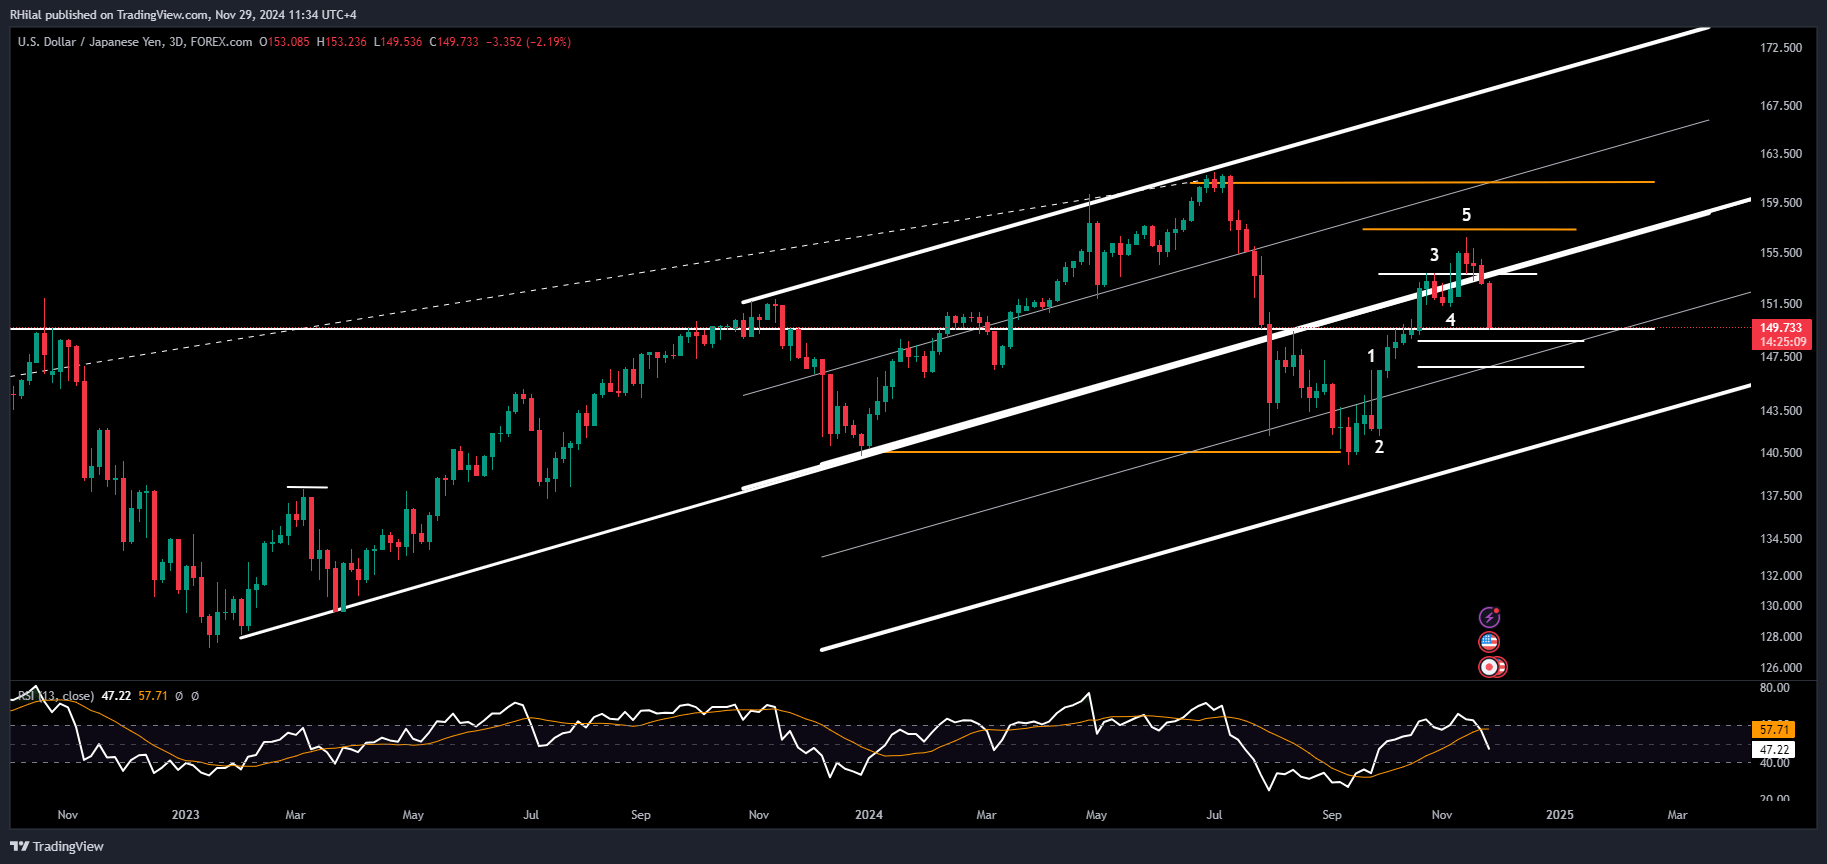
Task: Click the 143.500 price axis label
Action: 1781,411
